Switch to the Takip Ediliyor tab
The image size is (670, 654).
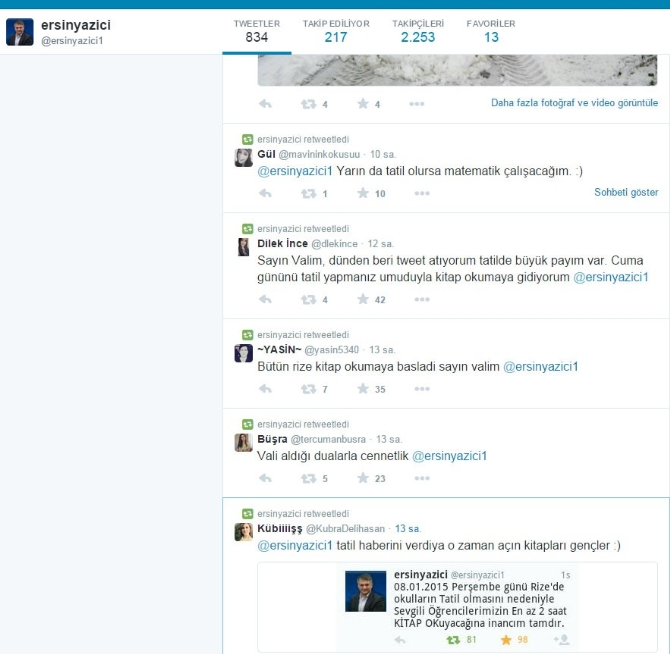pyautogui.click(x=335, y=31)
